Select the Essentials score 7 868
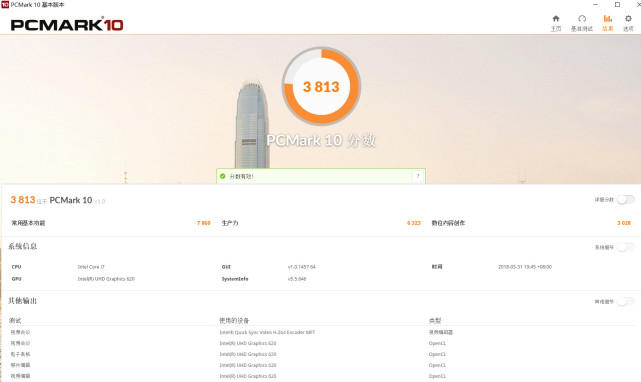The width and height of the screenshot is (641, 382). 204,223
